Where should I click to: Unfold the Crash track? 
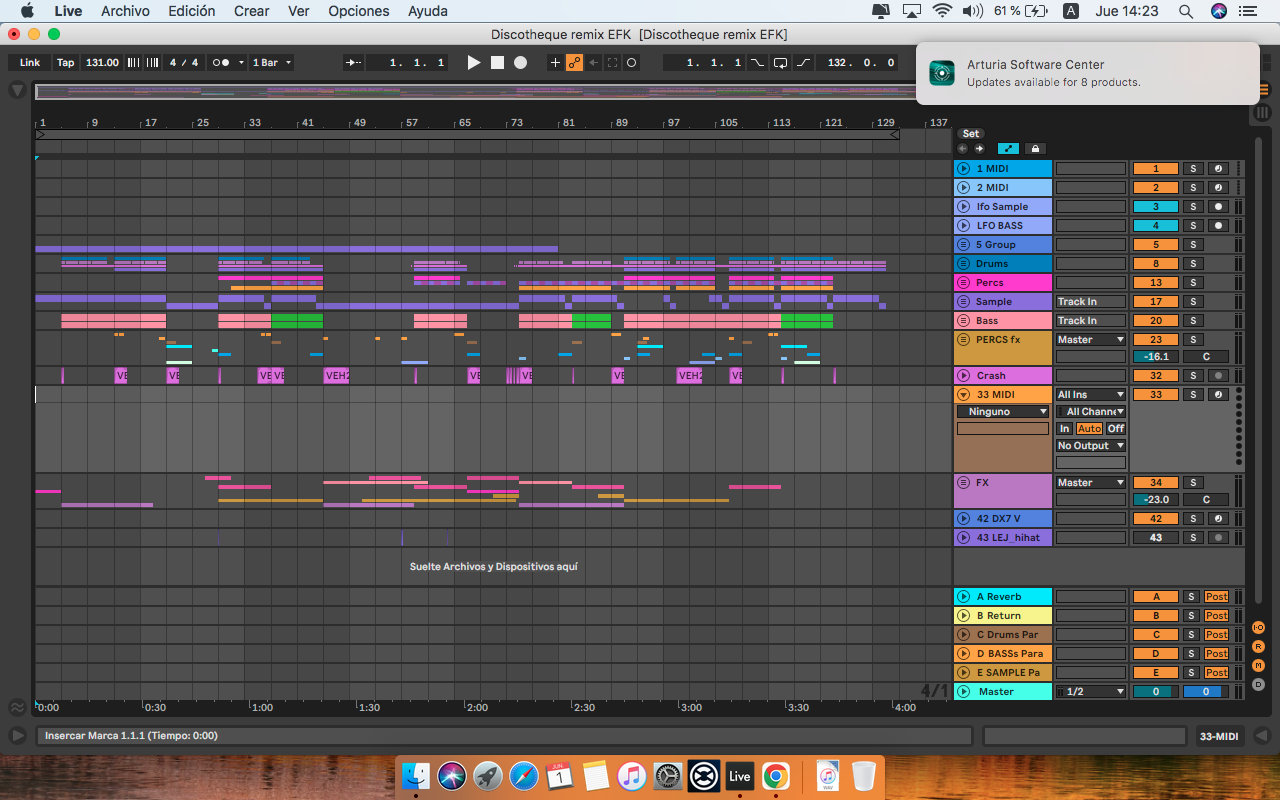[963, 375]
